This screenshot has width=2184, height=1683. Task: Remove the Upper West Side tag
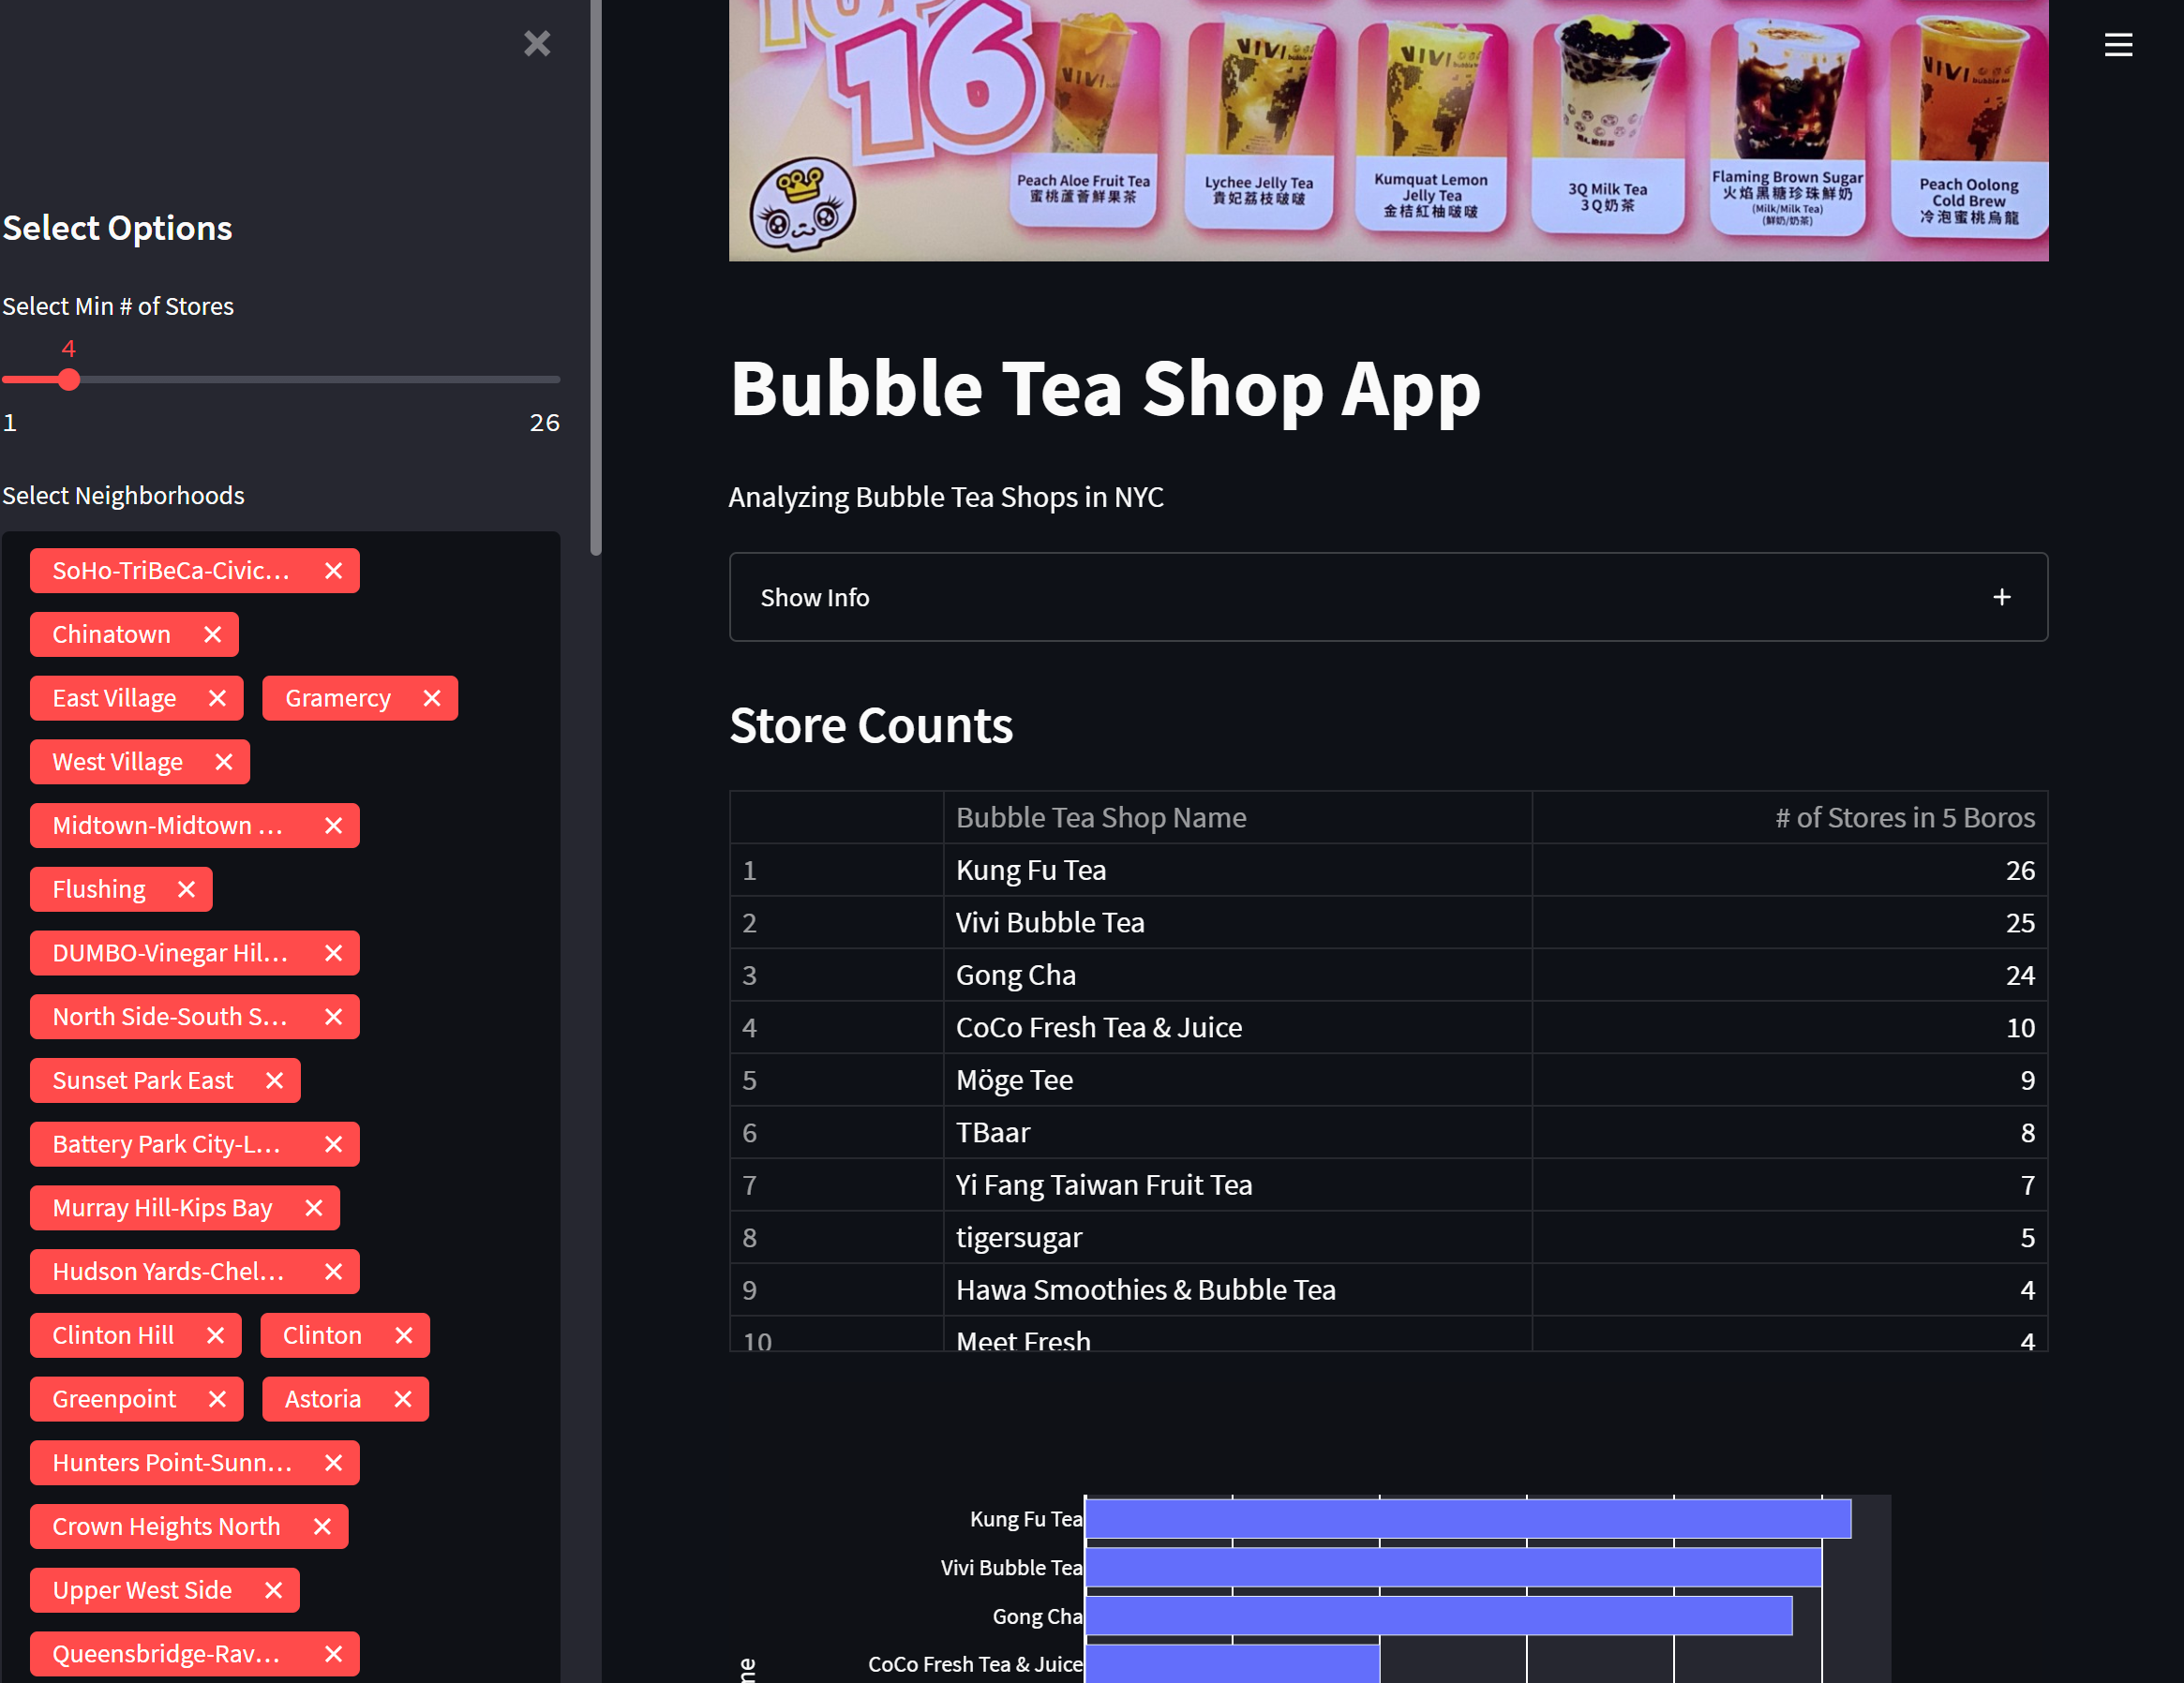tap(273, 1590)
